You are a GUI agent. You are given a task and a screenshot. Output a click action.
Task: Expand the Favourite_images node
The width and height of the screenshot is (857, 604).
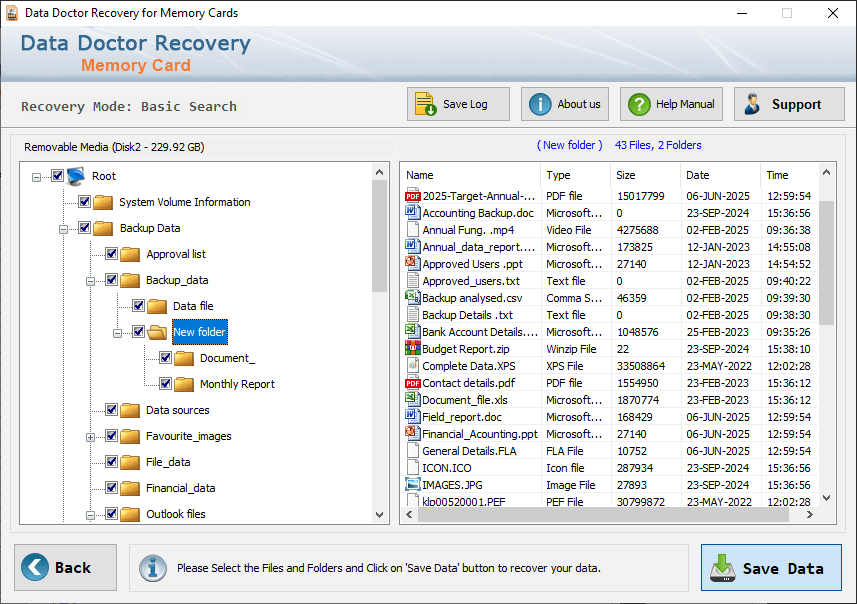(x=90, y=437)
